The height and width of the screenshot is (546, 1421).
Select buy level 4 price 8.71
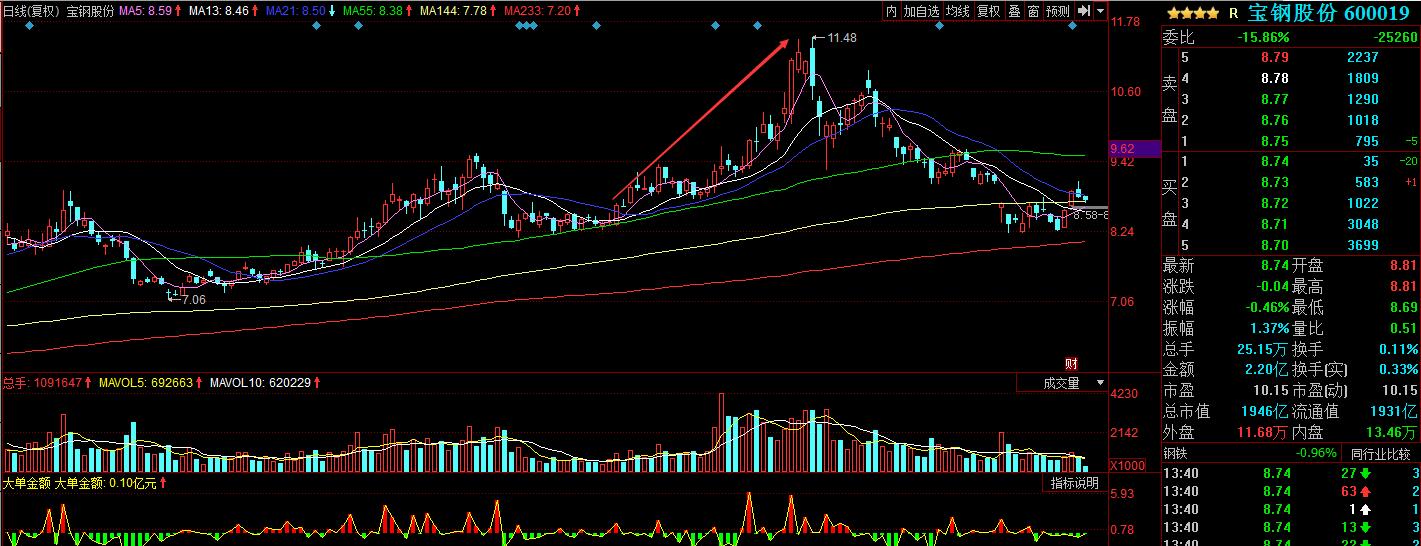(x=1274, y=225)
